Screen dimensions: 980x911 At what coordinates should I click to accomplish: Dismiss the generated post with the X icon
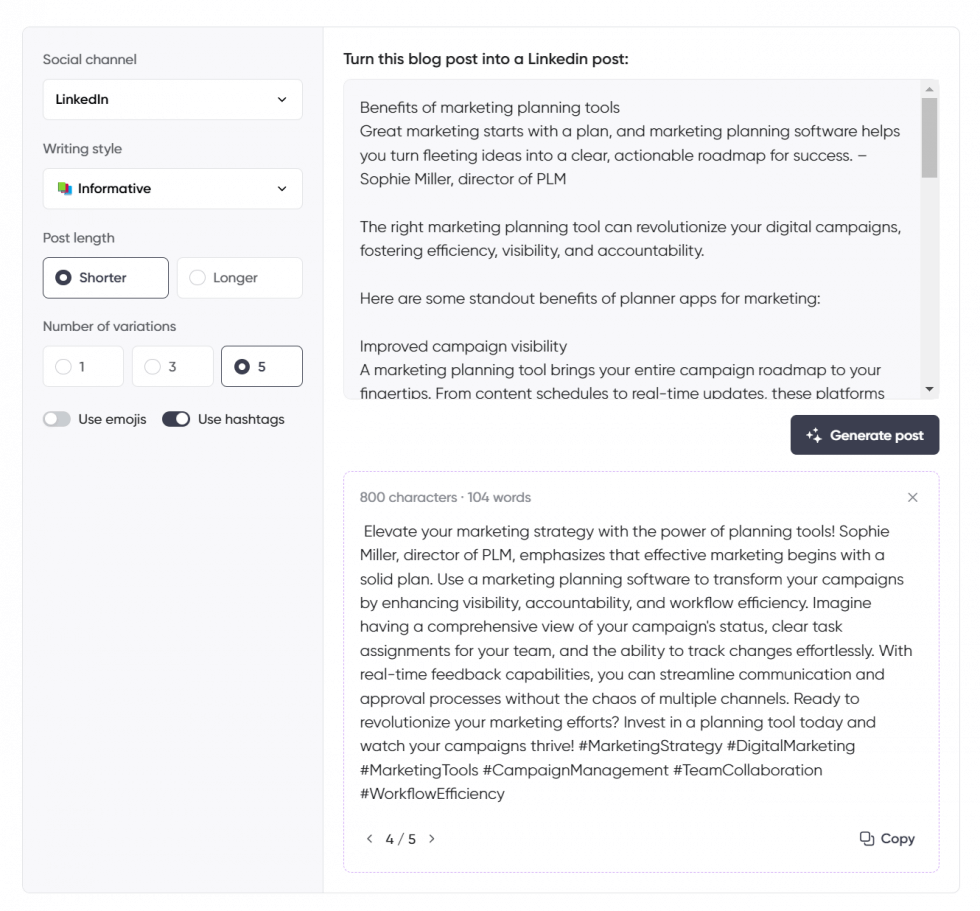click(x=913, y=497)
